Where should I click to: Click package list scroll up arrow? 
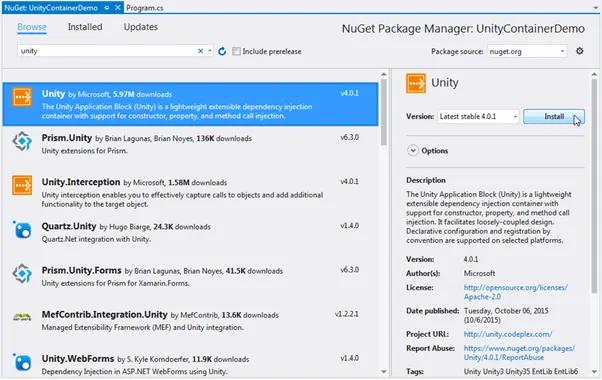click(x=384, y=74)
